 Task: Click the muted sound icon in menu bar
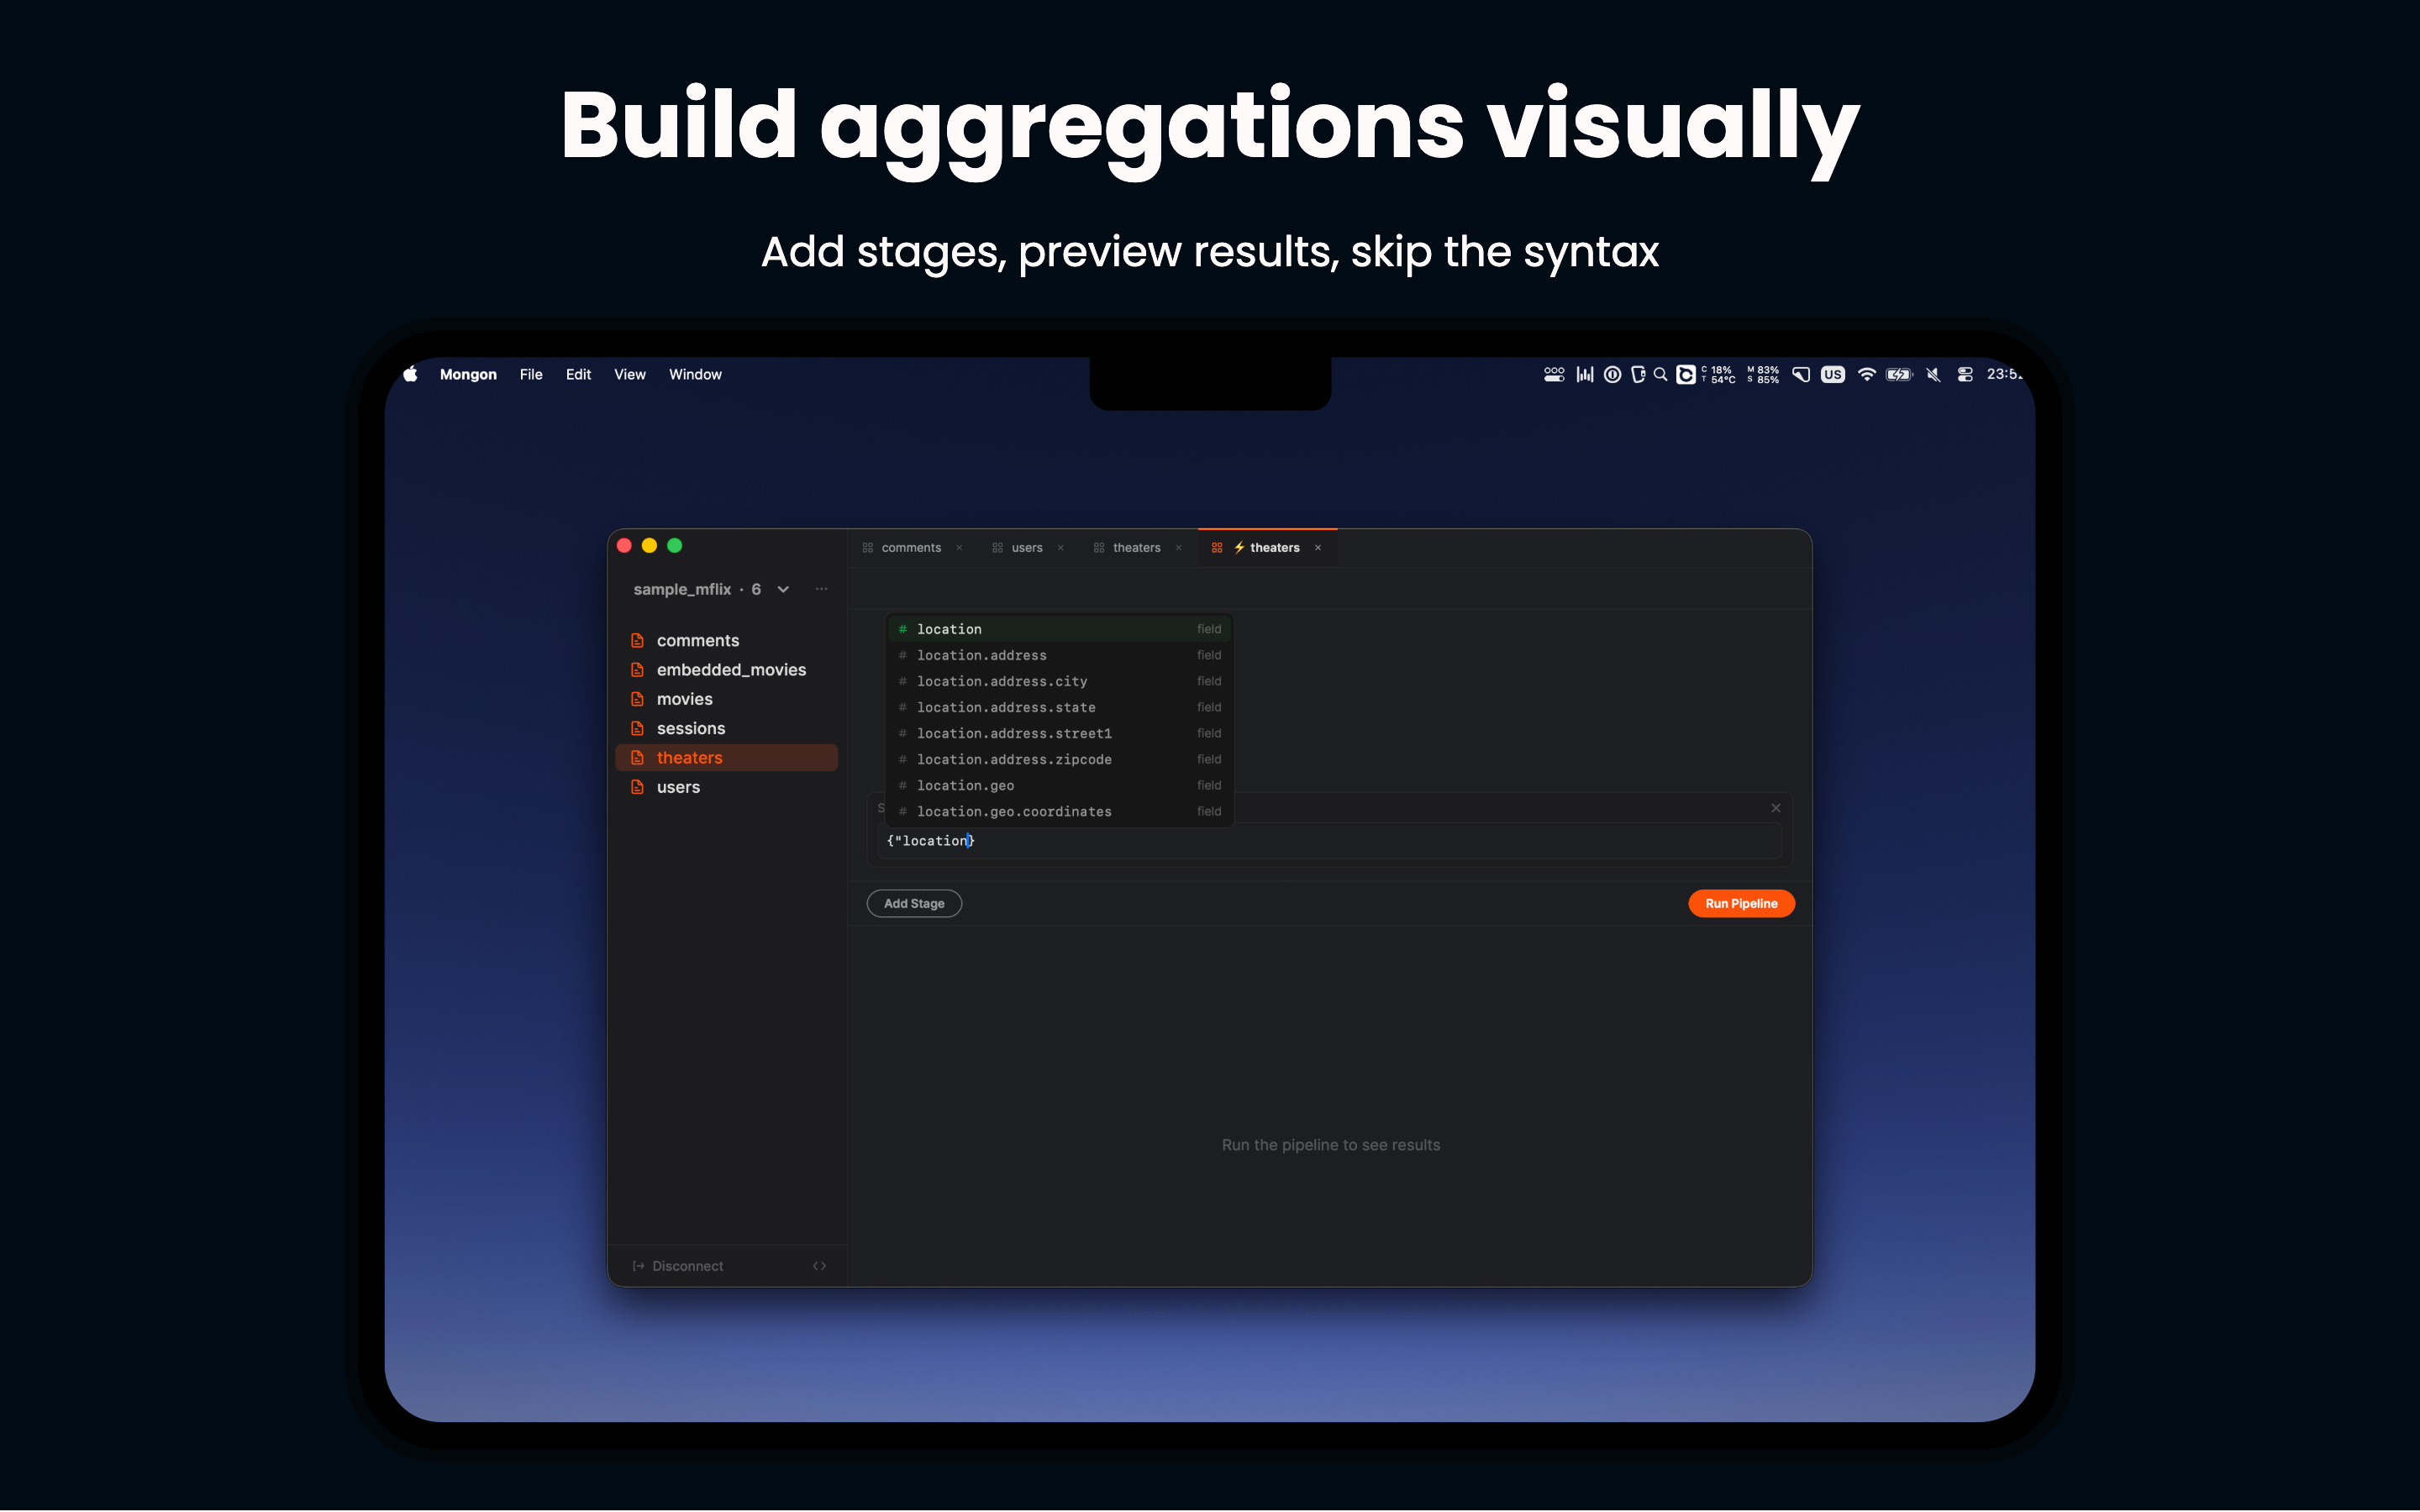point(1933,374)
